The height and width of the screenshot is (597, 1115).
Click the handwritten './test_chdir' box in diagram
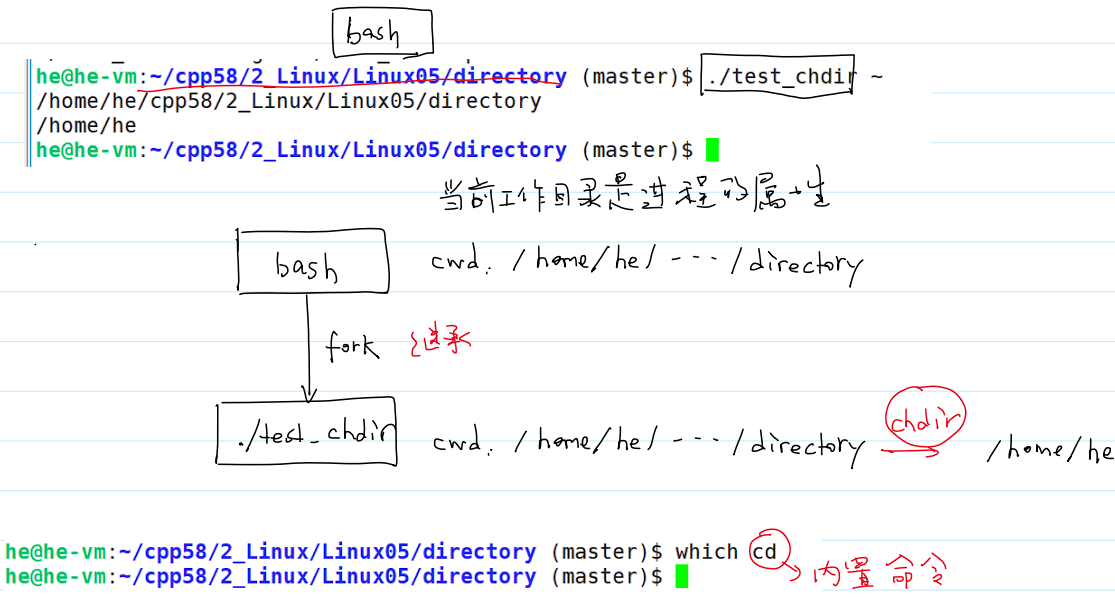point(306,433)
